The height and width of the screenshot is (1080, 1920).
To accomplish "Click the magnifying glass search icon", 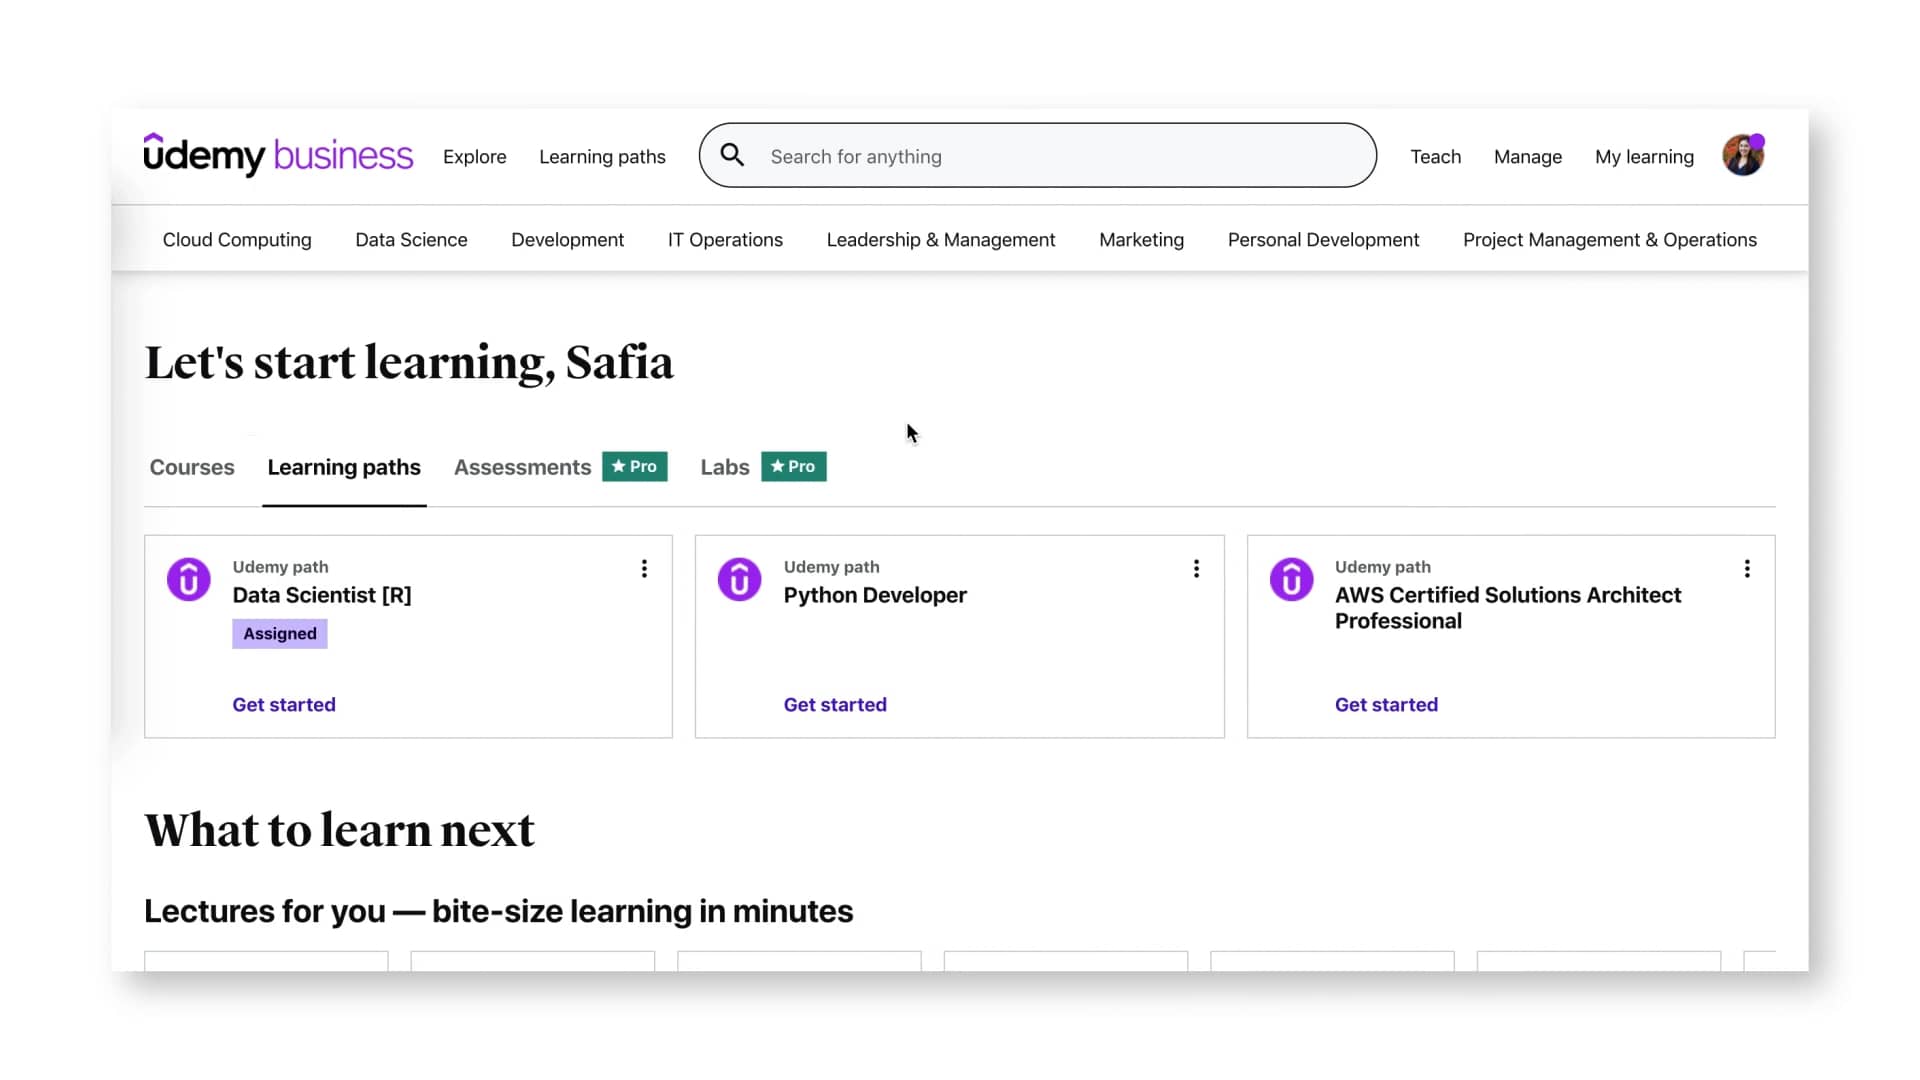I will pos(732,155).
